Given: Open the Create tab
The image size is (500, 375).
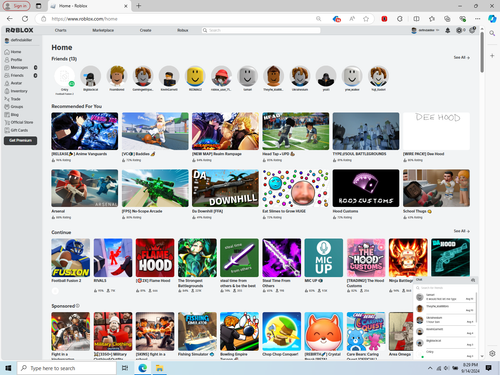Looking at the screenshot, I should click(x=145, y=30).
